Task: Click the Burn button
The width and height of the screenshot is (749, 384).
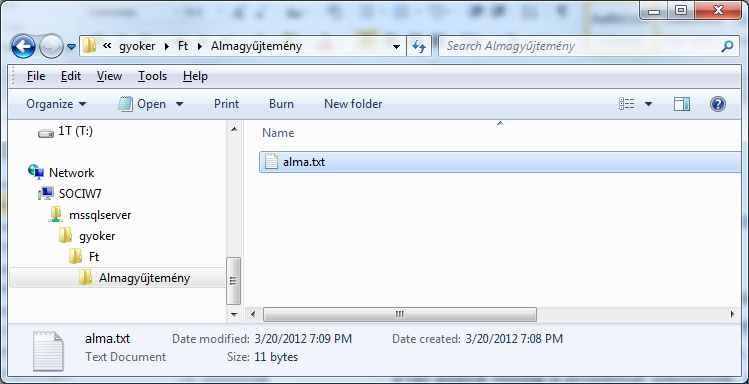Action: coord(281,104)
